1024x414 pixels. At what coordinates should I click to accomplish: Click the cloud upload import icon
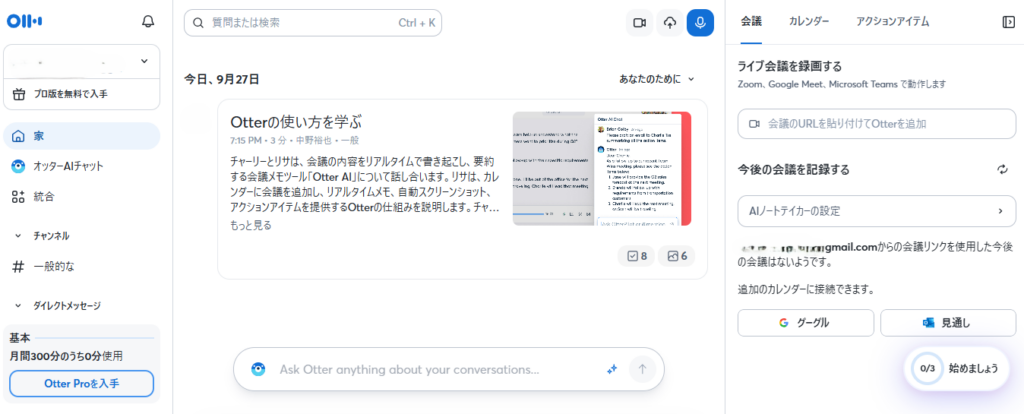coord(670,23)
